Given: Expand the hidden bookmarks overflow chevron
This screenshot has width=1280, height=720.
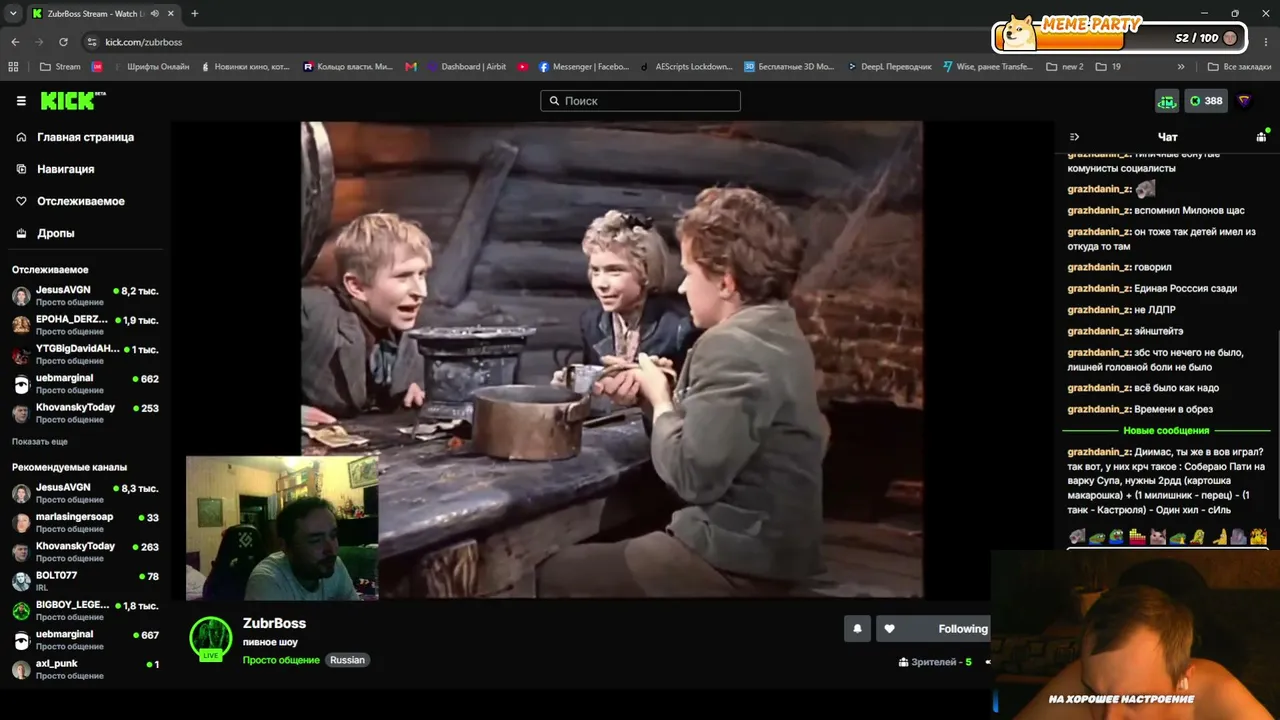Looking at the screenshot, I should click(1181, 67).
